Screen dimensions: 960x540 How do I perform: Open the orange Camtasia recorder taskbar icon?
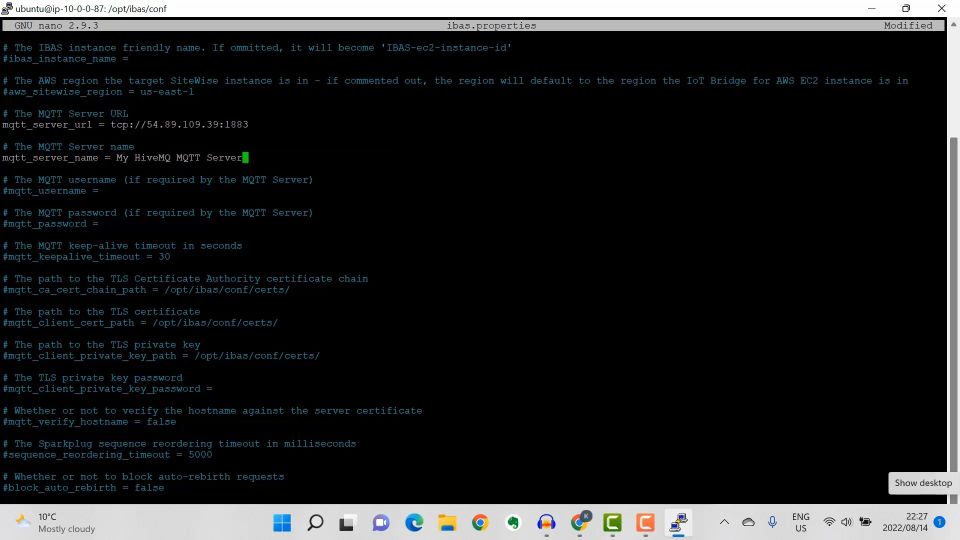[645, 523]
